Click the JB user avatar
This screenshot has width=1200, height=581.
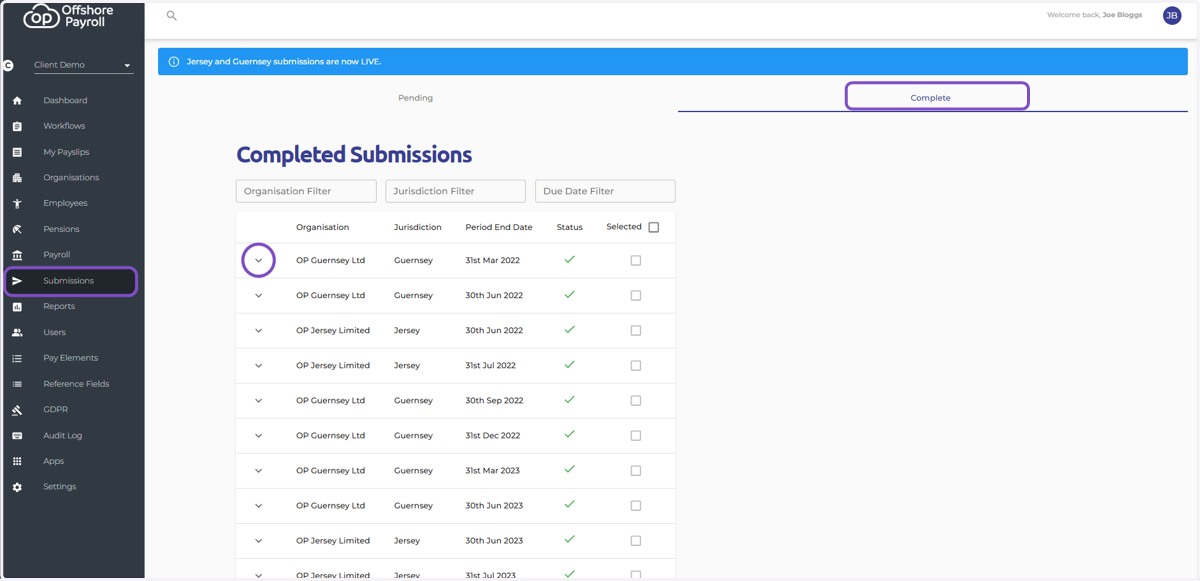[x=1172, y=15]
